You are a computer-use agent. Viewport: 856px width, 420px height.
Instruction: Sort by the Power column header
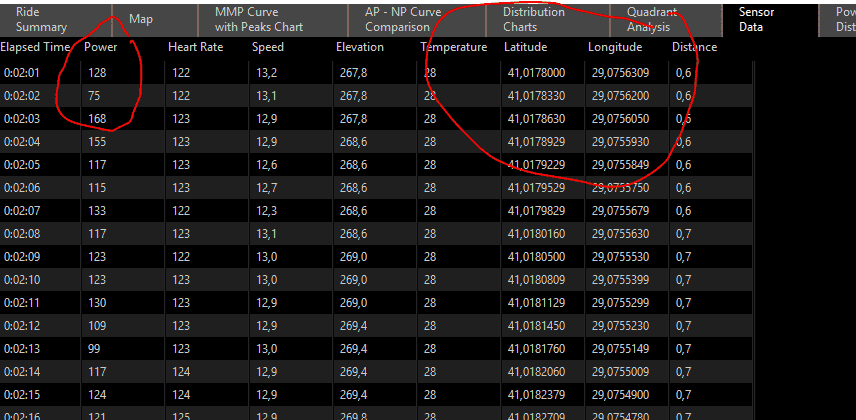pos(100,48)
